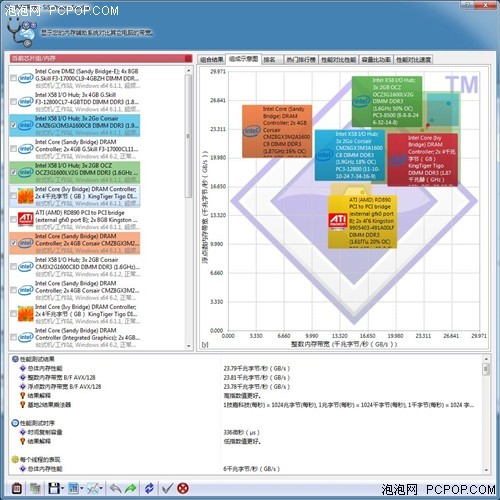500x500 pixels.
Task: Click Intel logo of Core DMI2 Sandy Bridge-E row
Action: click(26, 78)
